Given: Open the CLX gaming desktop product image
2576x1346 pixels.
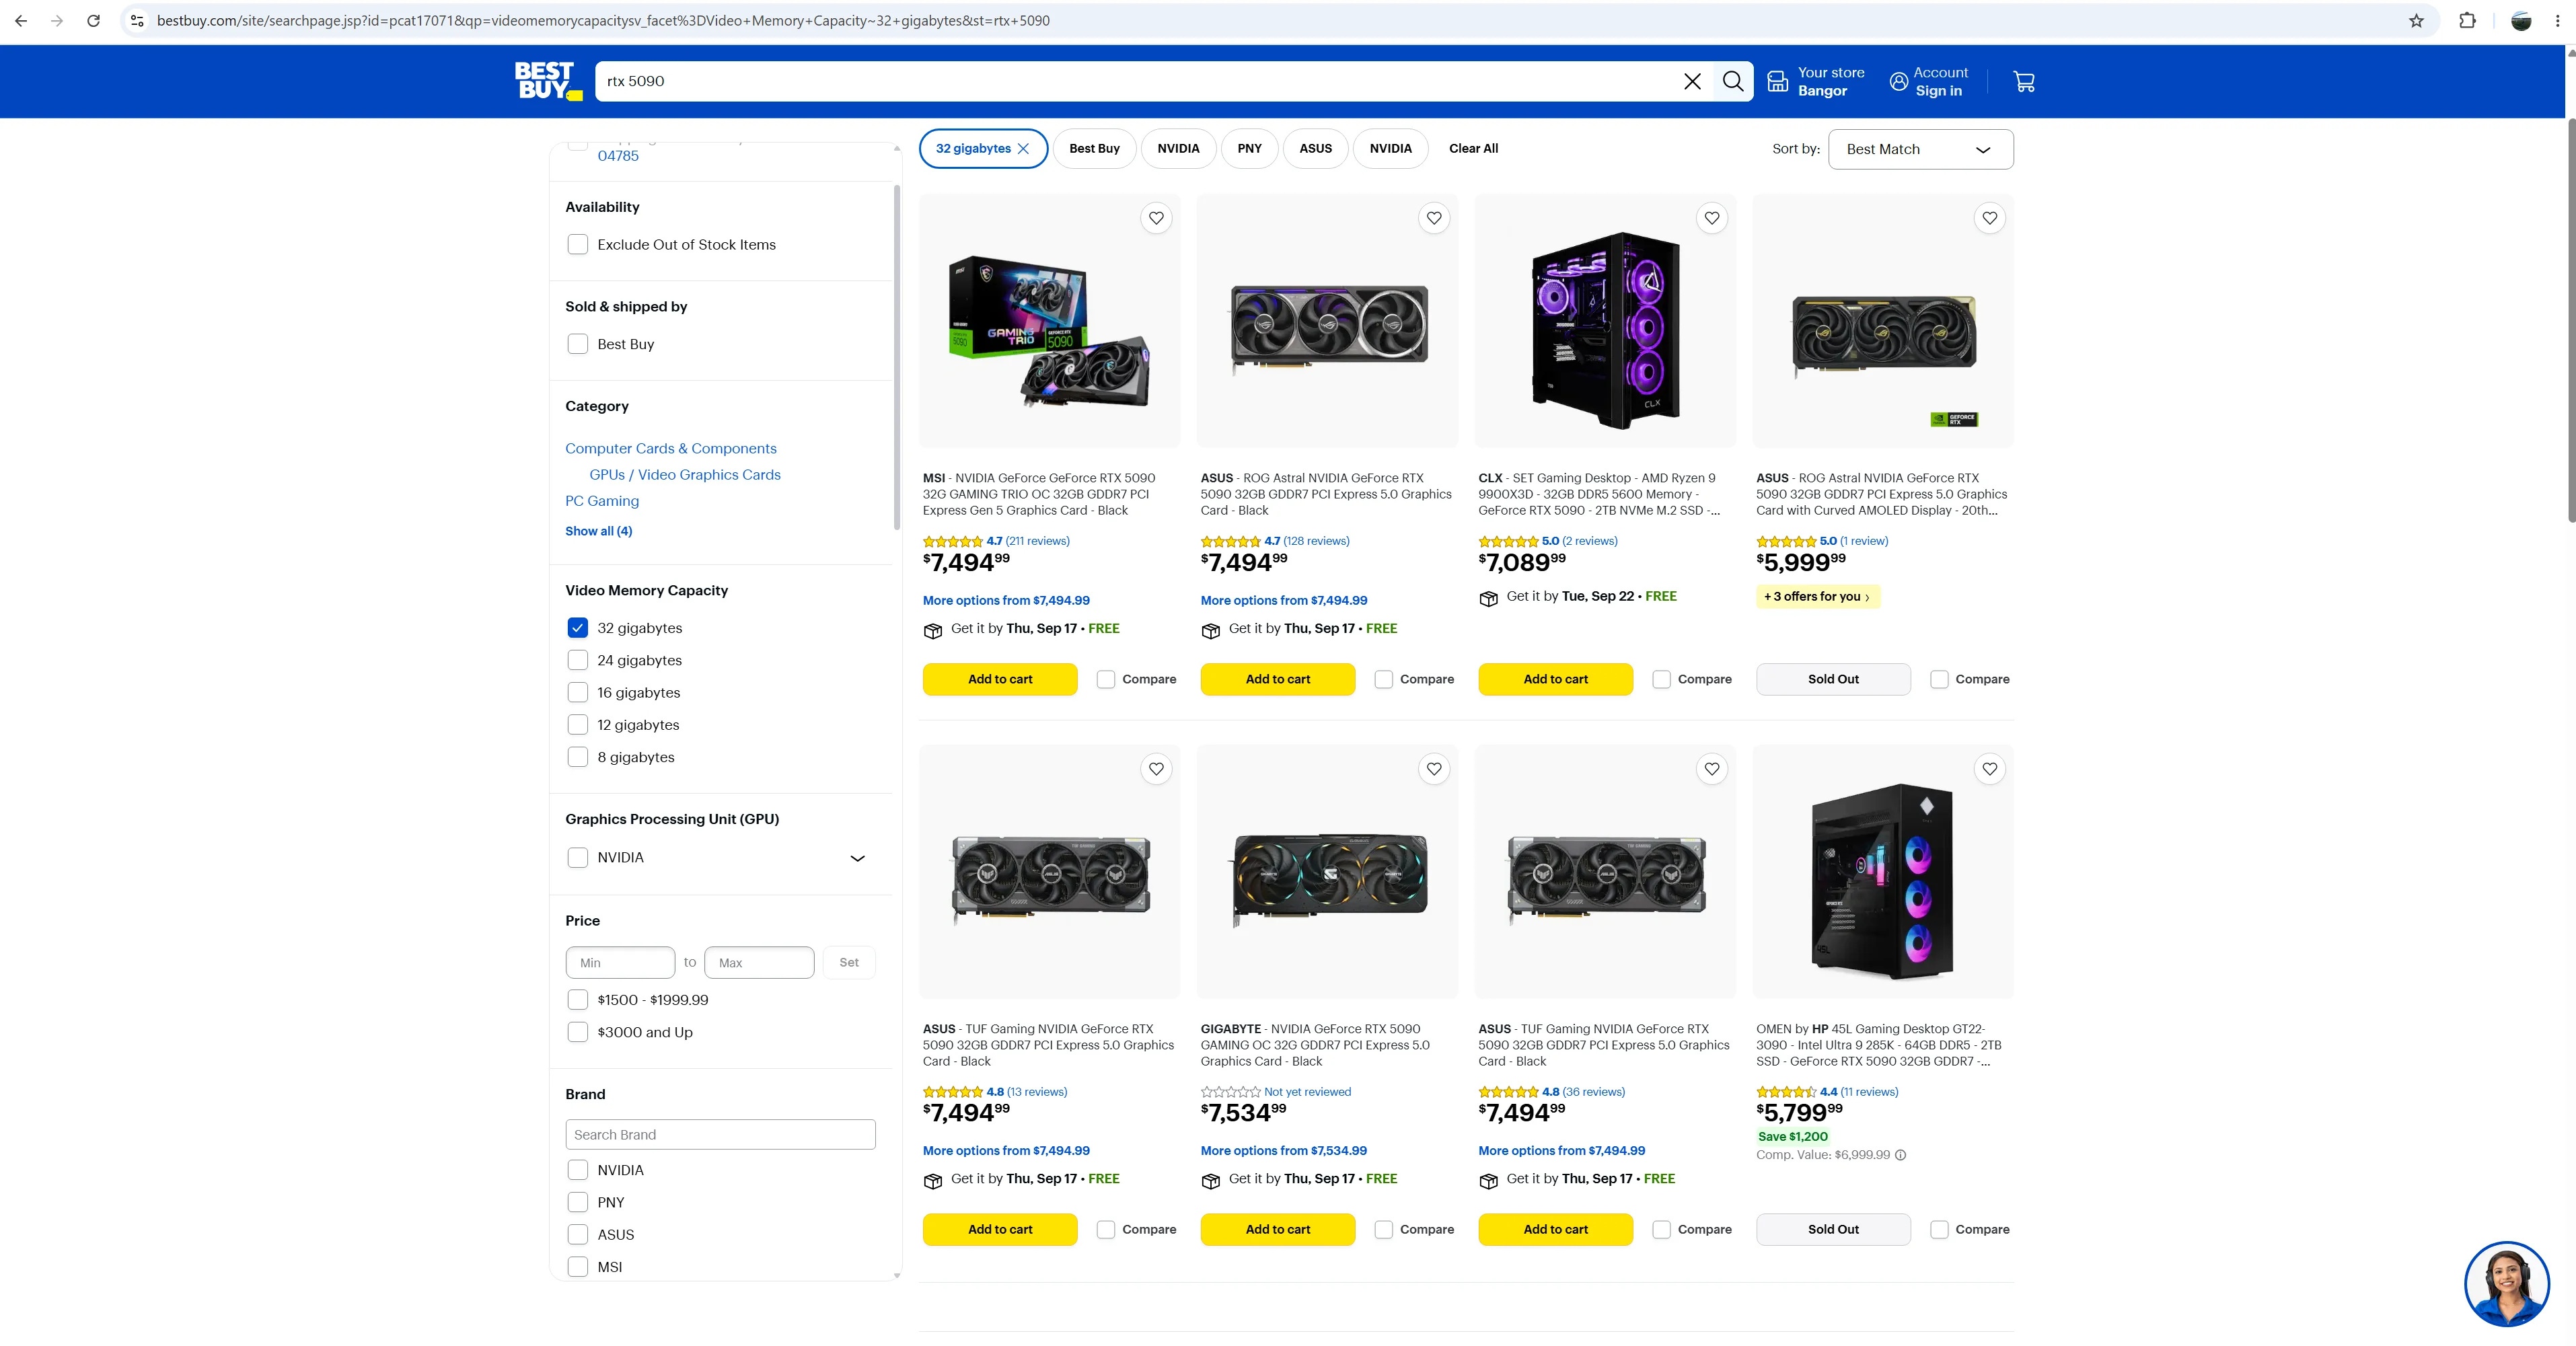Looking at the screenshot, I should click(x=1605, y=321).
